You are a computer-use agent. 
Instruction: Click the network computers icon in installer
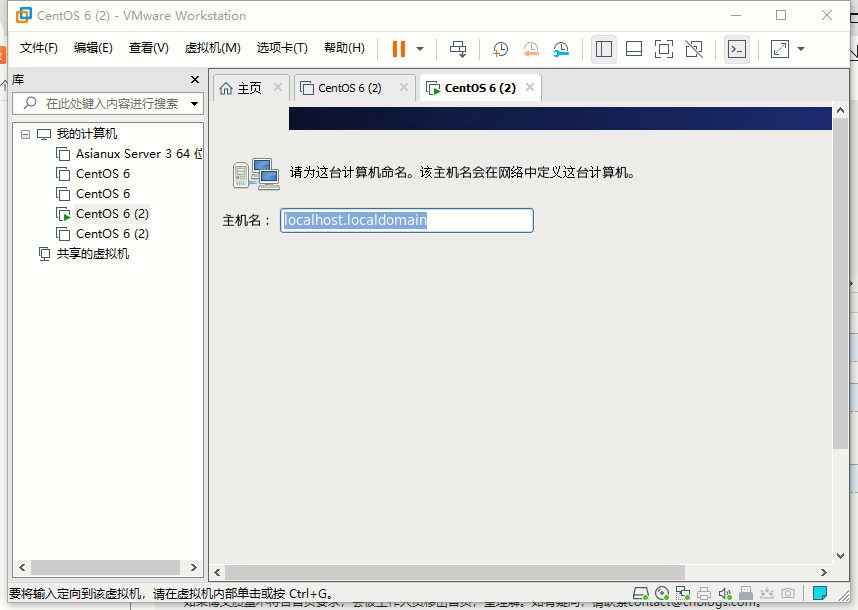[x=256, y=174]
